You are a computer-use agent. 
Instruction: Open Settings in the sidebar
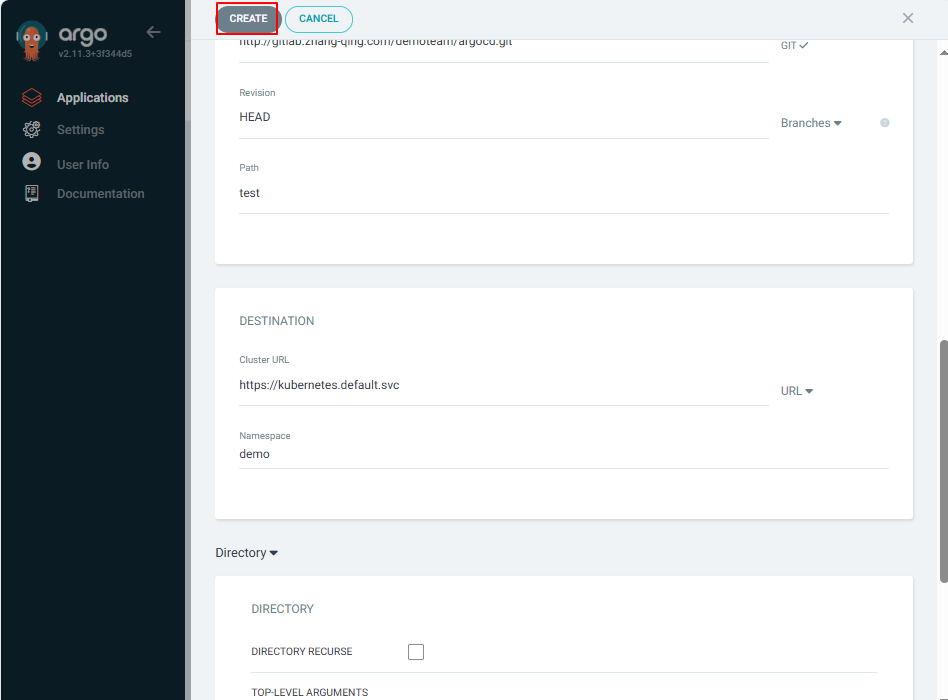coord(80,130)
